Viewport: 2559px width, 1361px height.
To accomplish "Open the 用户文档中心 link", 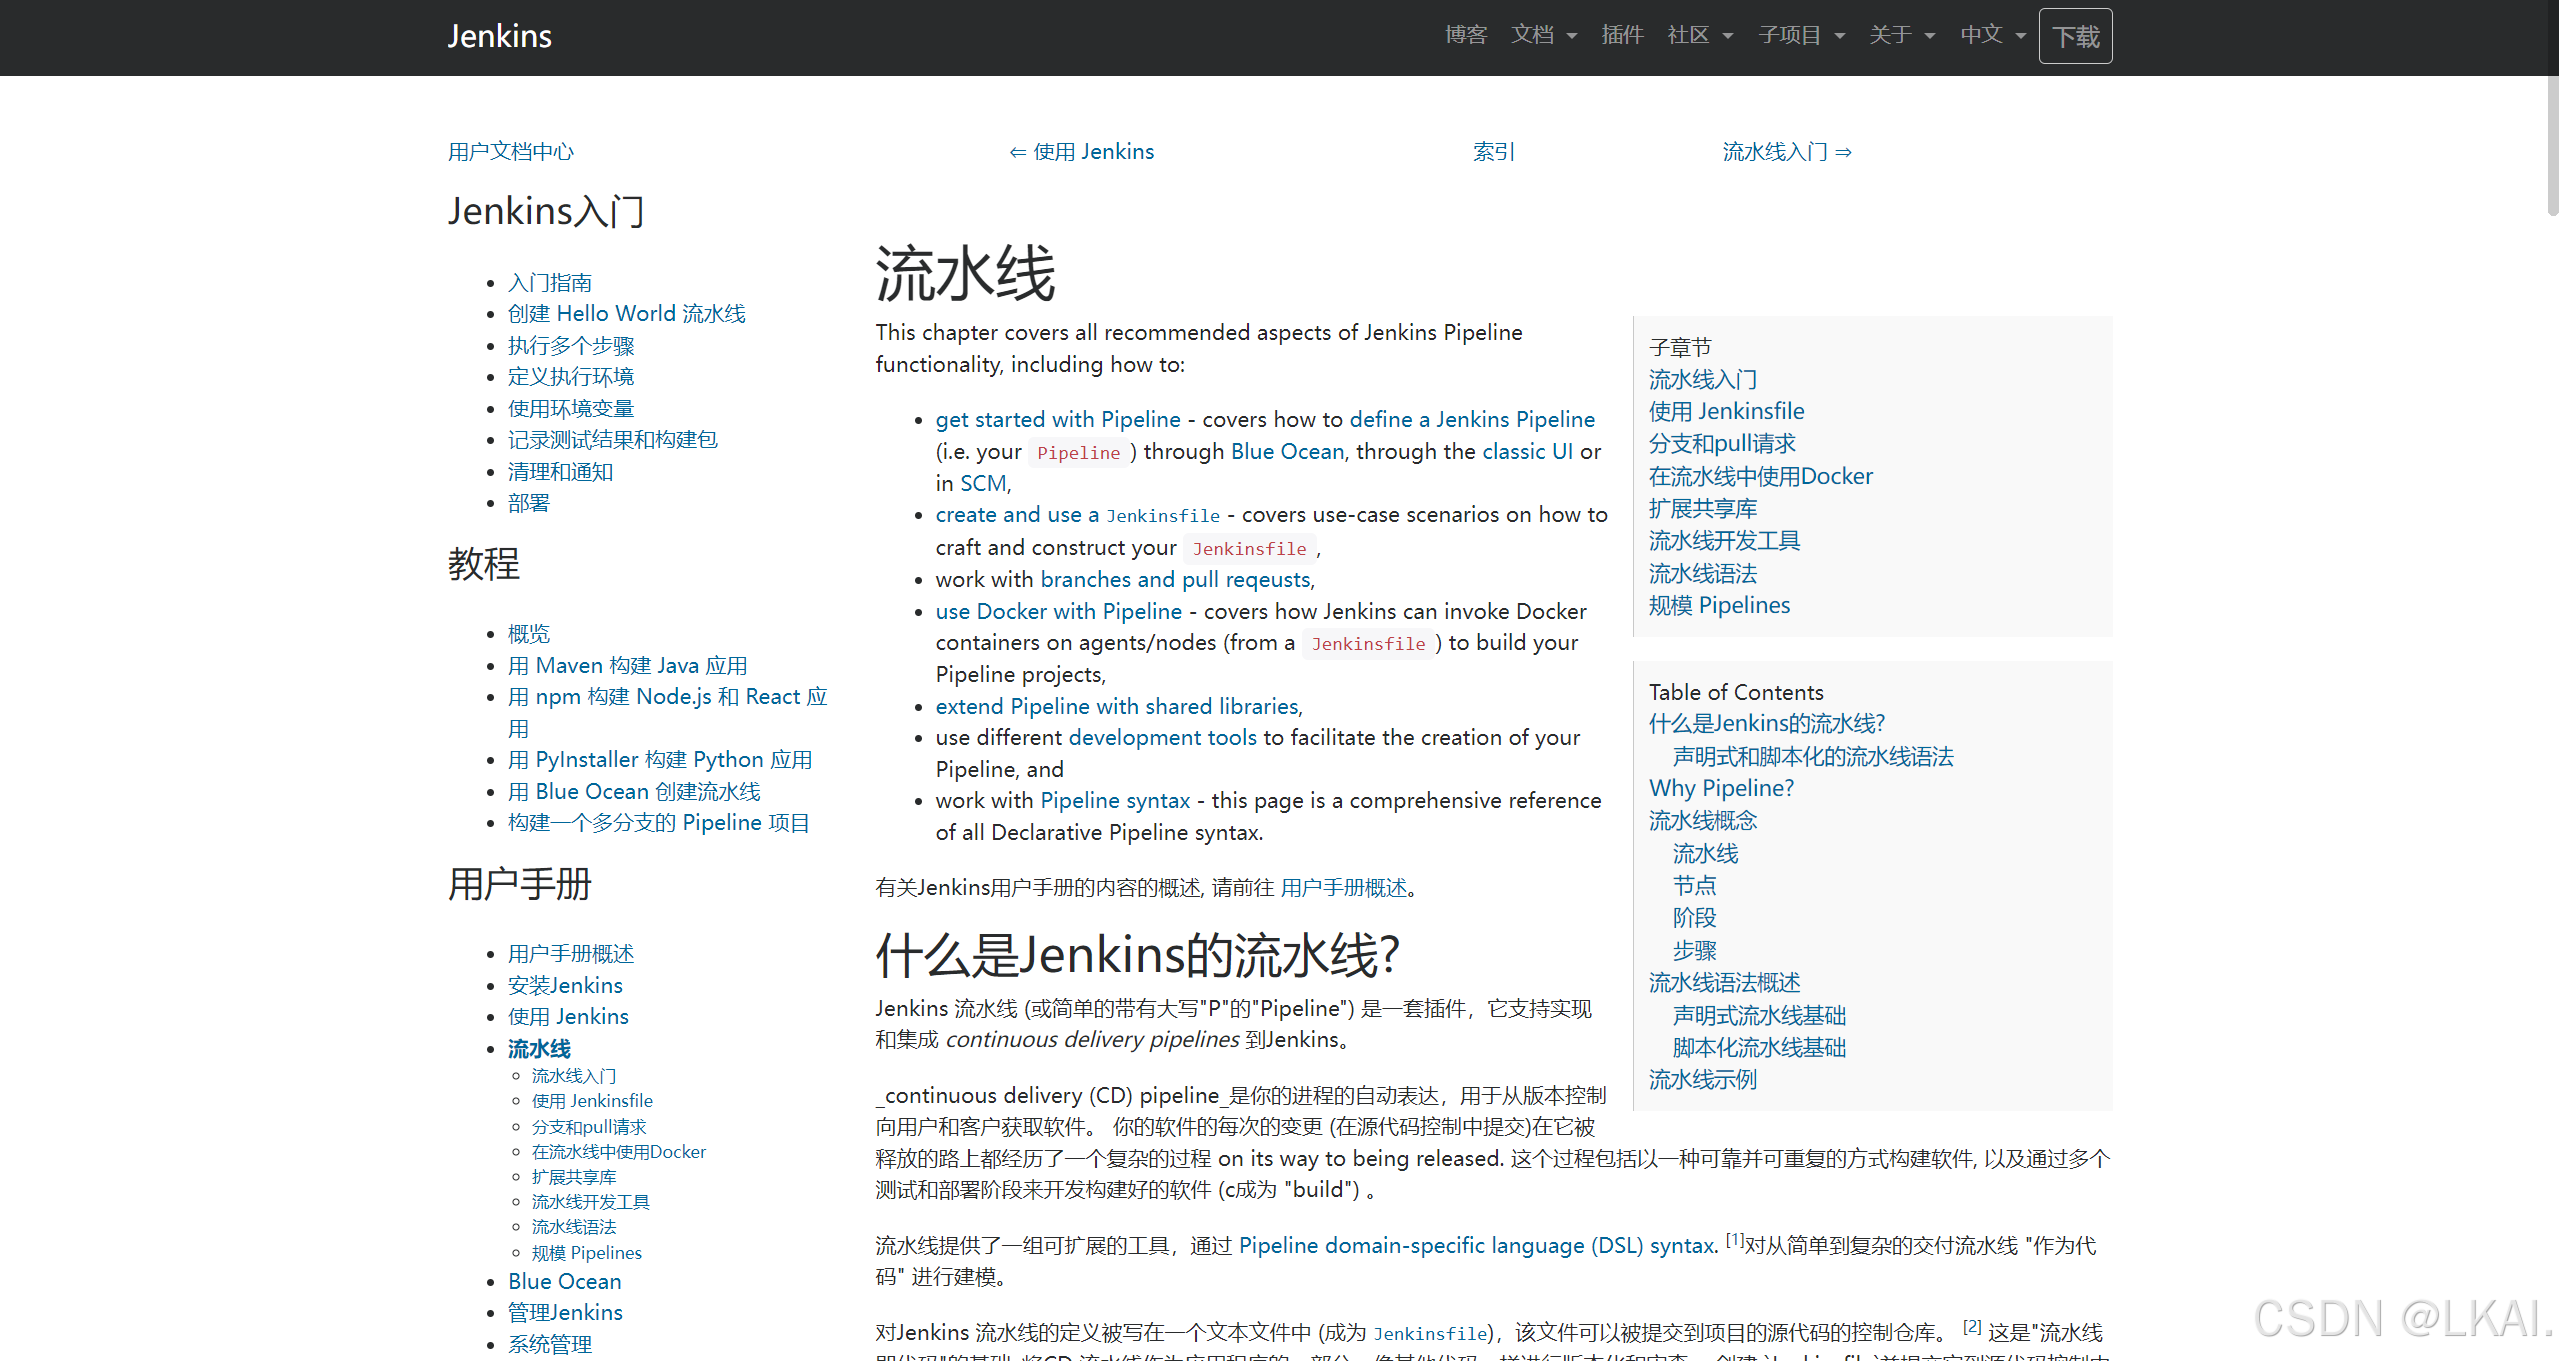I will [510, 151].
